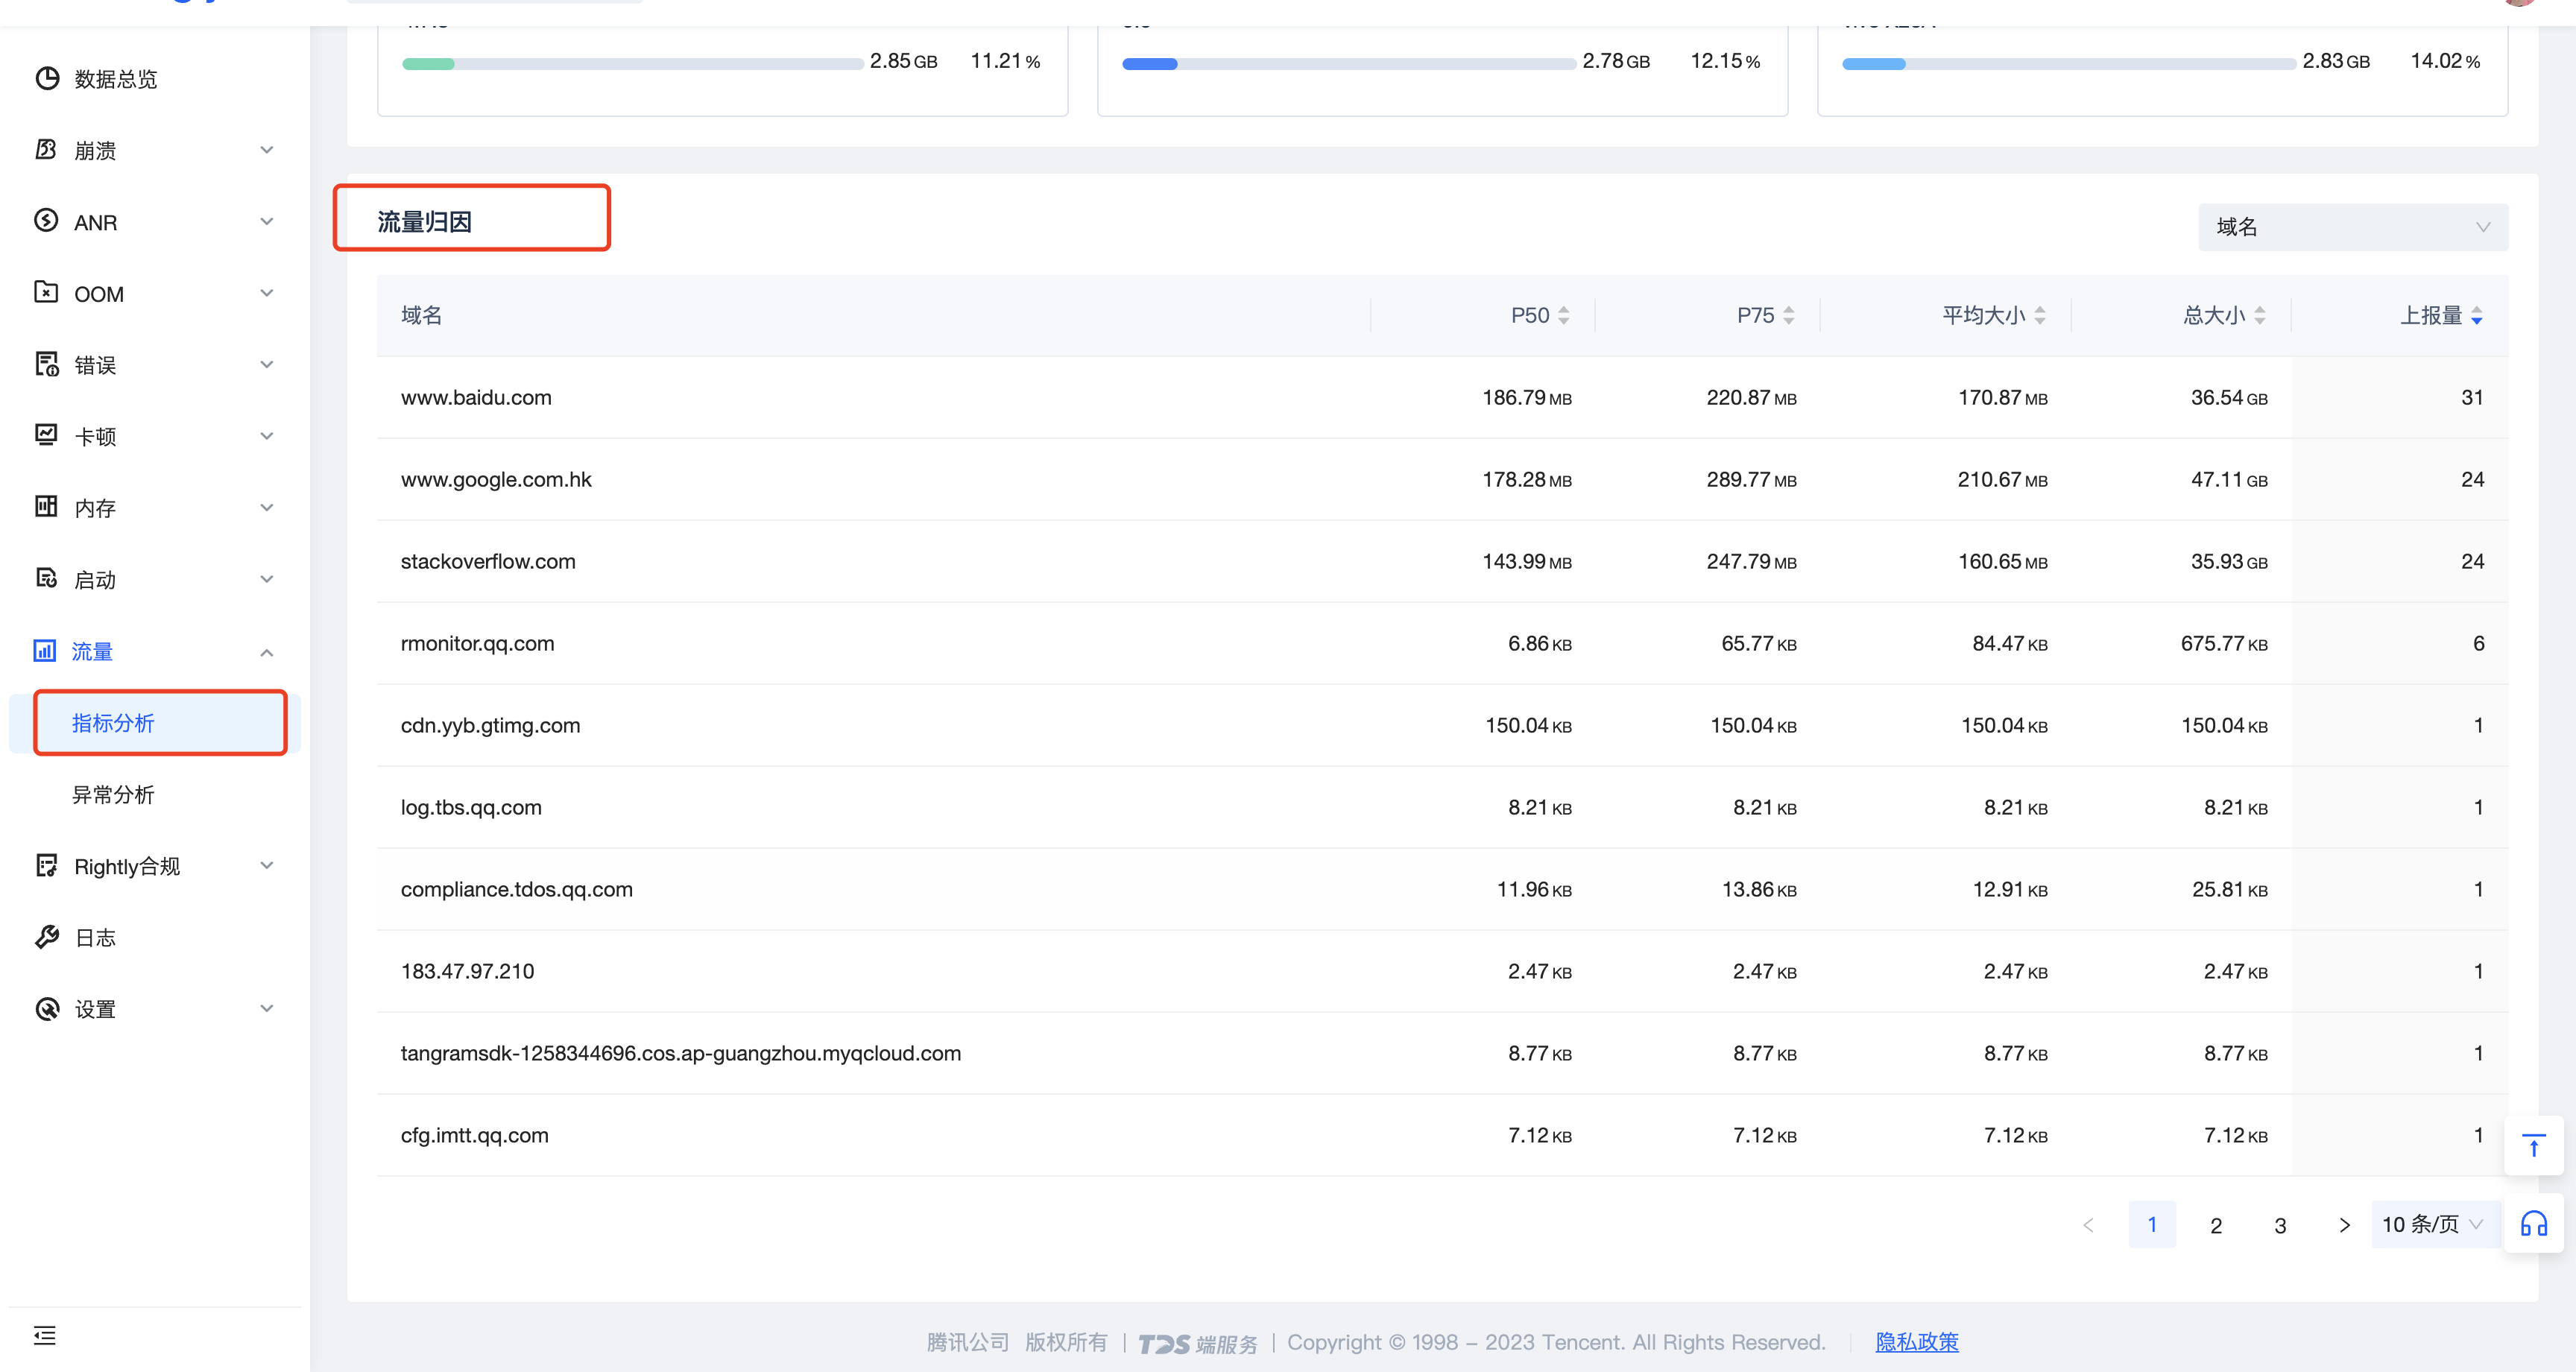This screenshot has height=1372, width=2576.
Task: Click the 数据总览 overview icon
Action: tap(46, 78)
